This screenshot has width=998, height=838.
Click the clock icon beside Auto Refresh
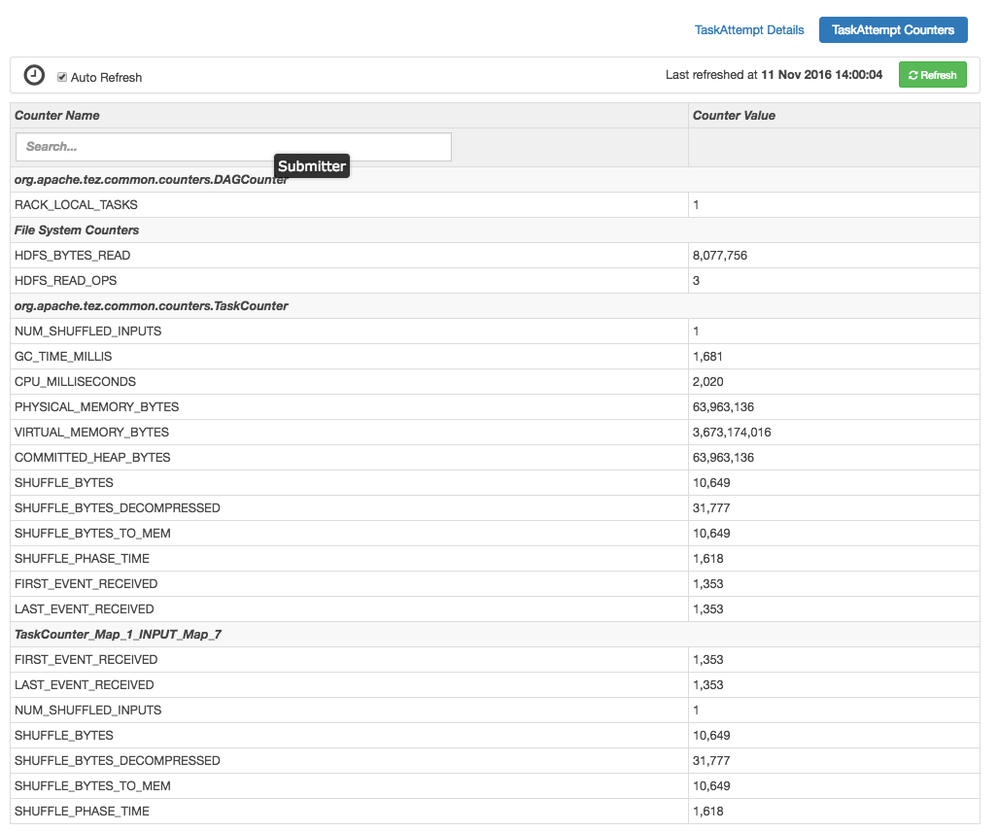click(x=34, y=76)
